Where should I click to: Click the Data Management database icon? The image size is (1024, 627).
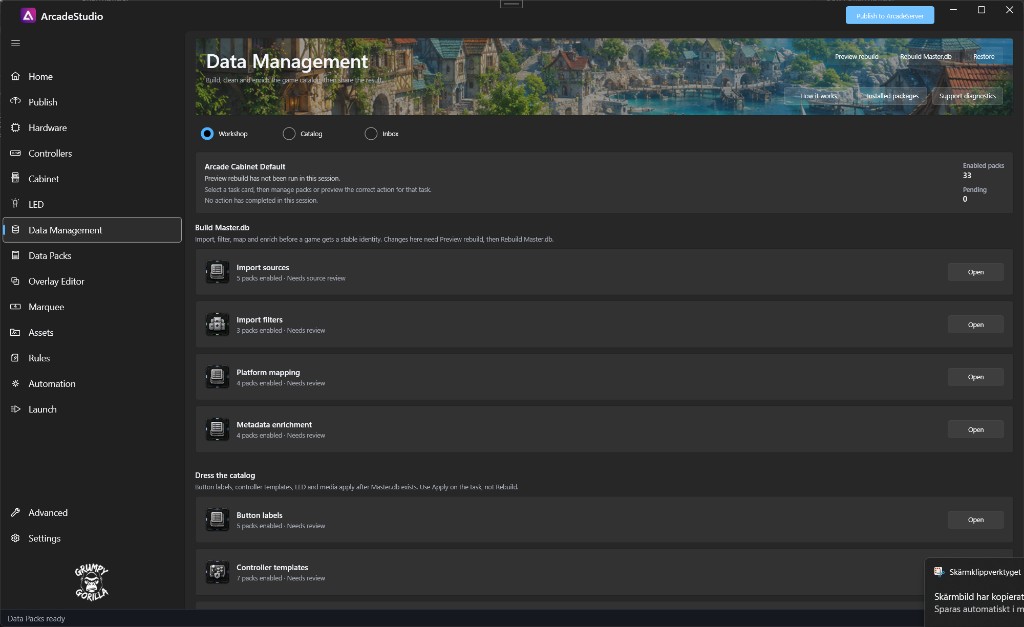coord(16,230)
